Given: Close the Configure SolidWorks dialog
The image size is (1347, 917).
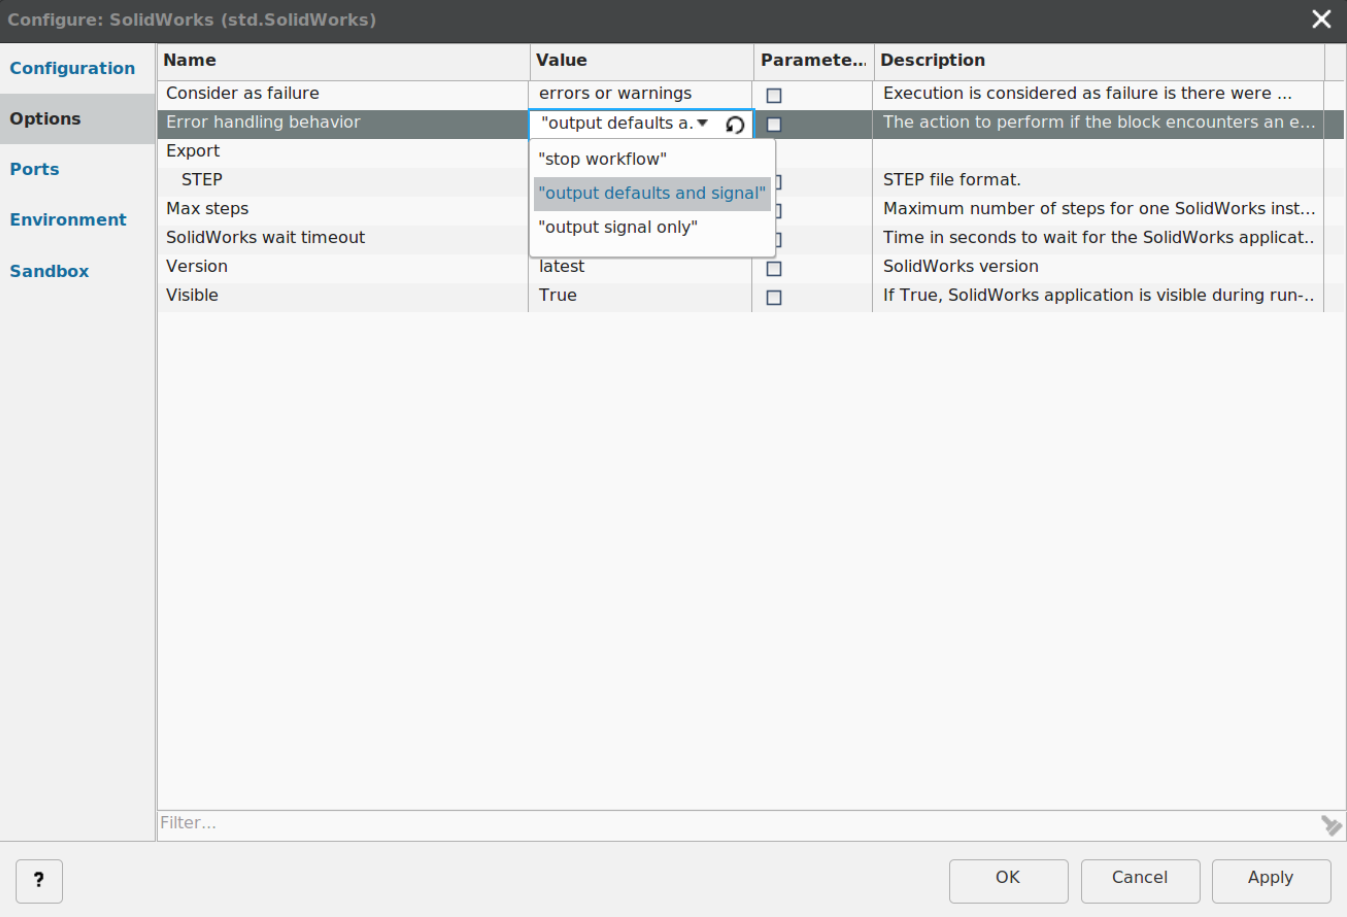Looking at the screenshot, I should [x=1321, y=19].
